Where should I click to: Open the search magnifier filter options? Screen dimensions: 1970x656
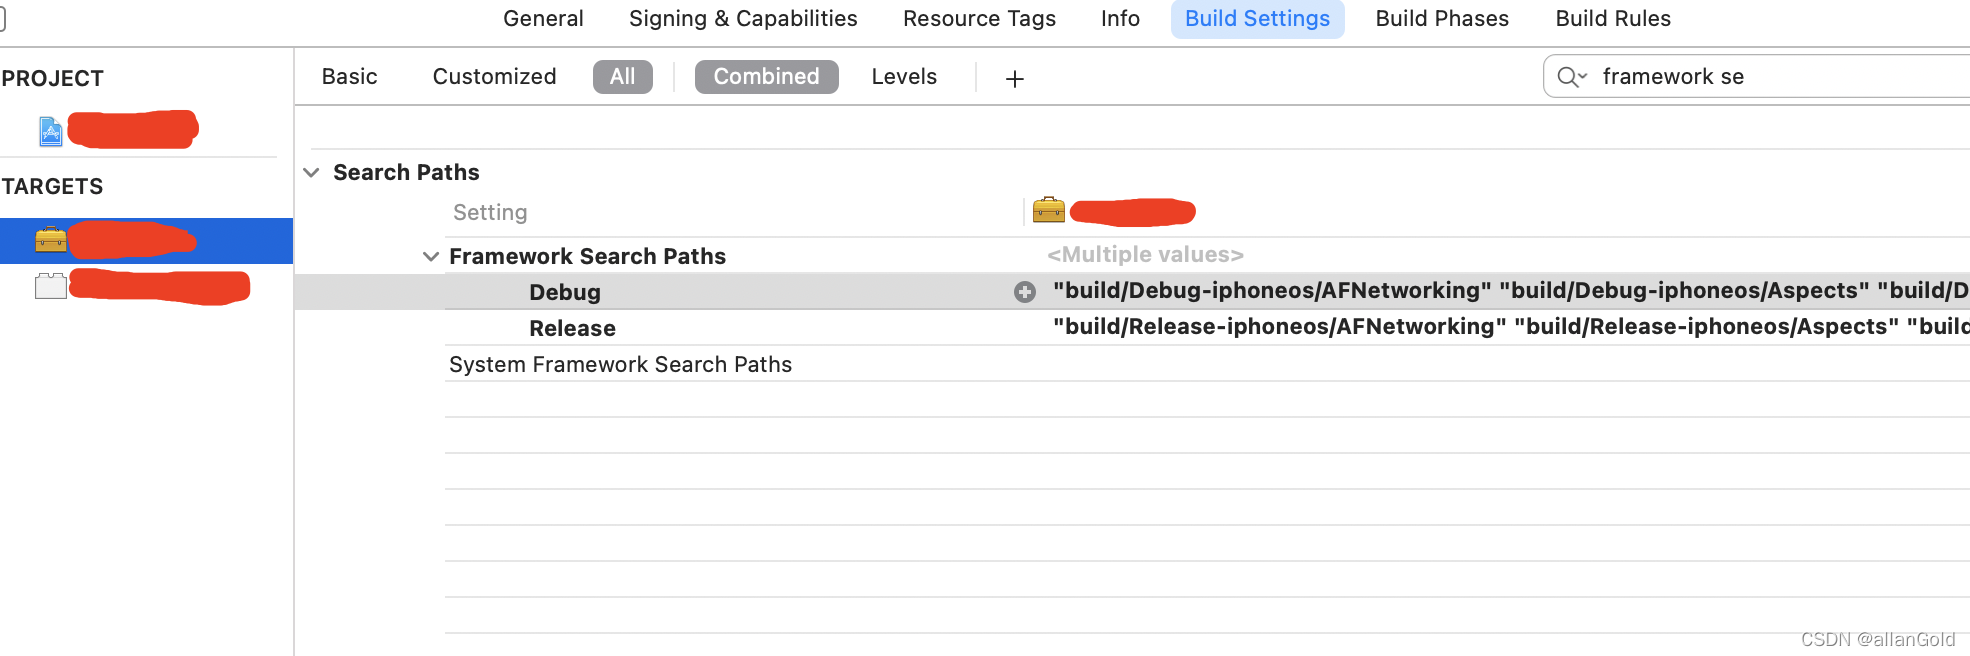1572,77
